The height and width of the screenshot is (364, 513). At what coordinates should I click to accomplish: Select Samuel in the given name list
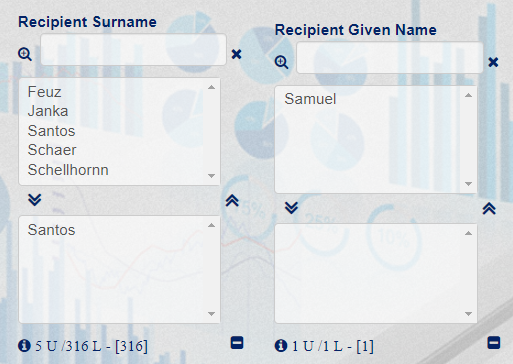point(310,99)
